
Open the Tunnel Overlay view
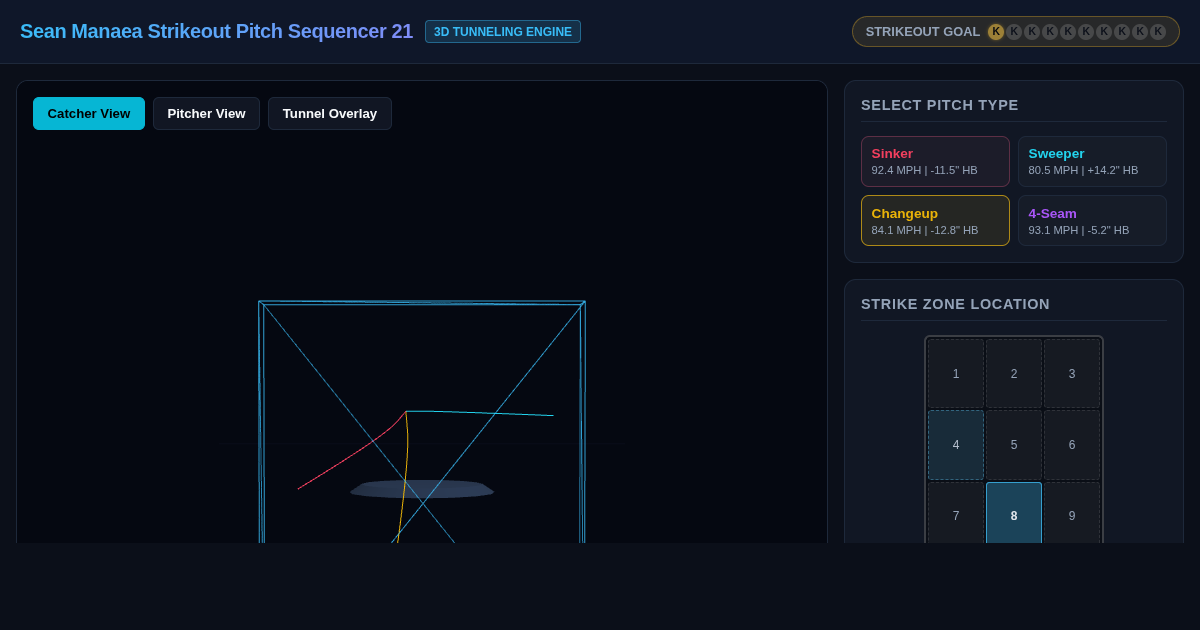[330, 113]
